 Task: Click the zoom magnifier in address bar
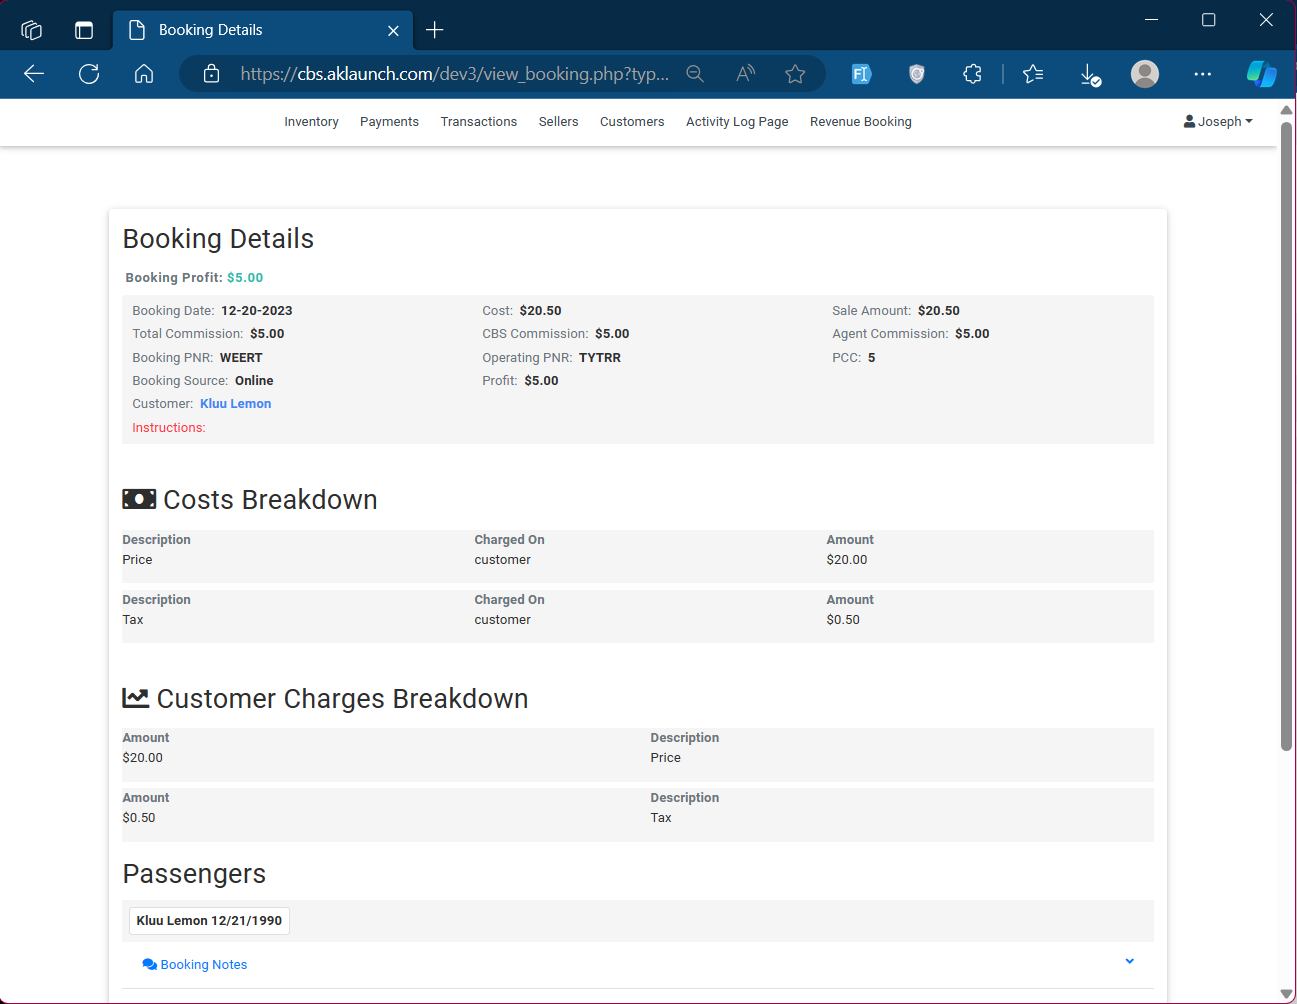point(695,74)
